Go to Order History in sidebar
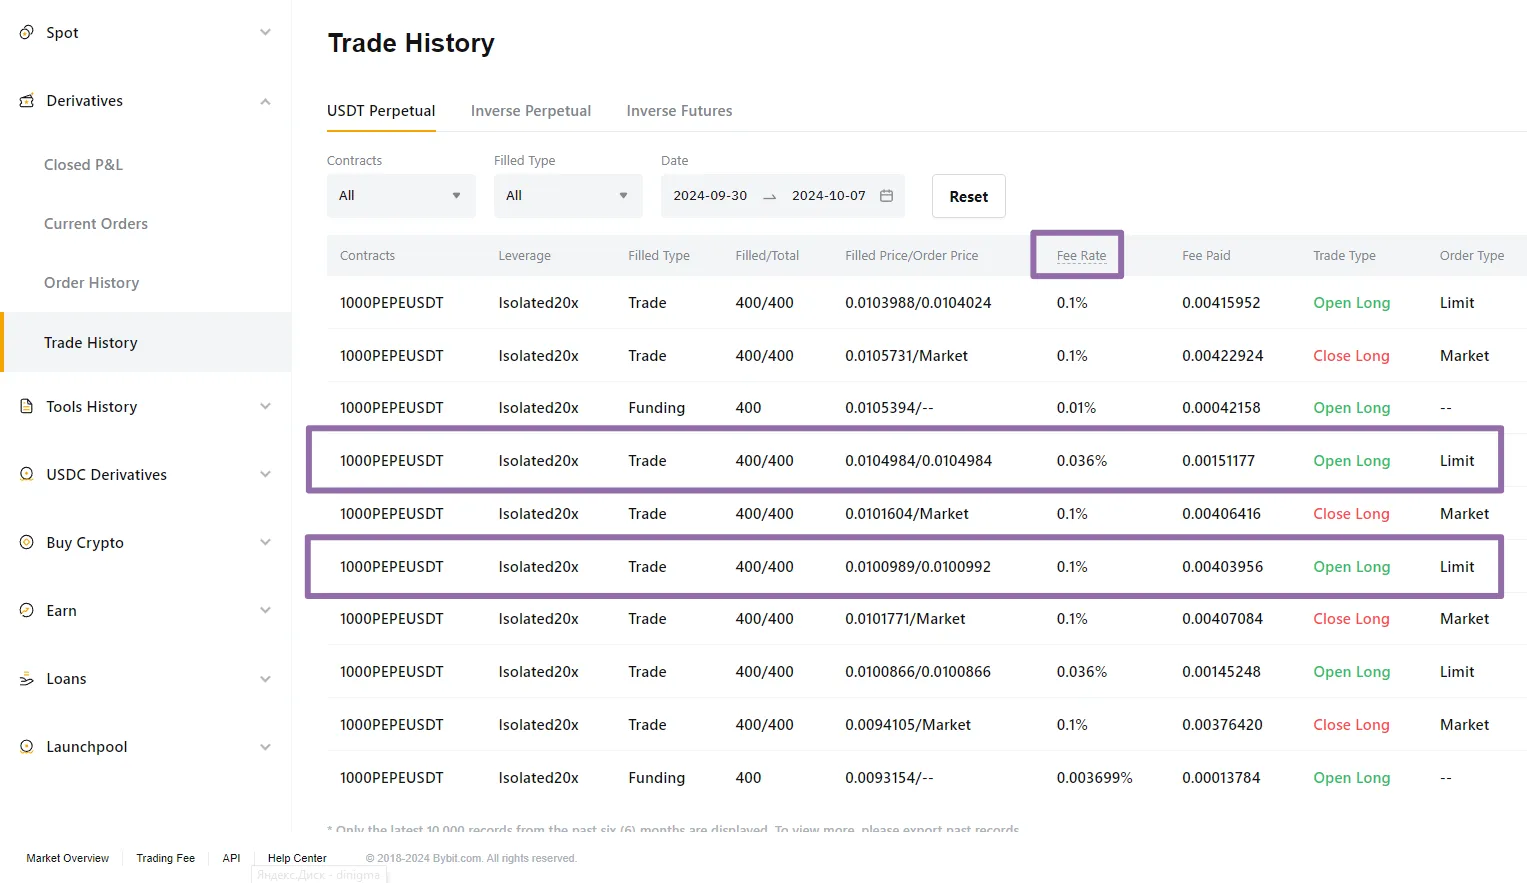This screenshot has height=883, width=1527. tap(91, 283)
